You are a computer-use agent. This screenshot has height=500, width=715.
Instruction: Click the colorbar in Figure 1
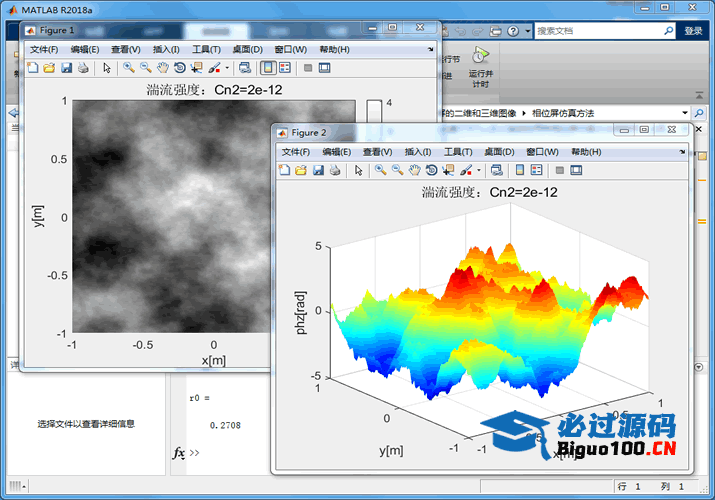(374, 111)
